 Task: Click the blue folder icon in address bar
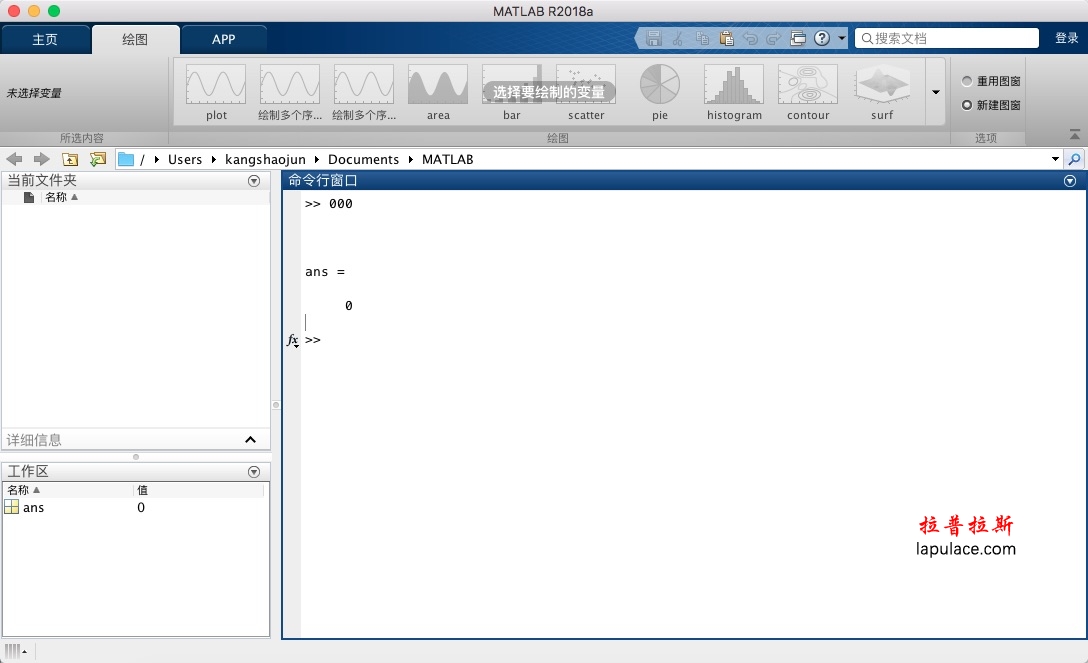(x=126, y=160)
